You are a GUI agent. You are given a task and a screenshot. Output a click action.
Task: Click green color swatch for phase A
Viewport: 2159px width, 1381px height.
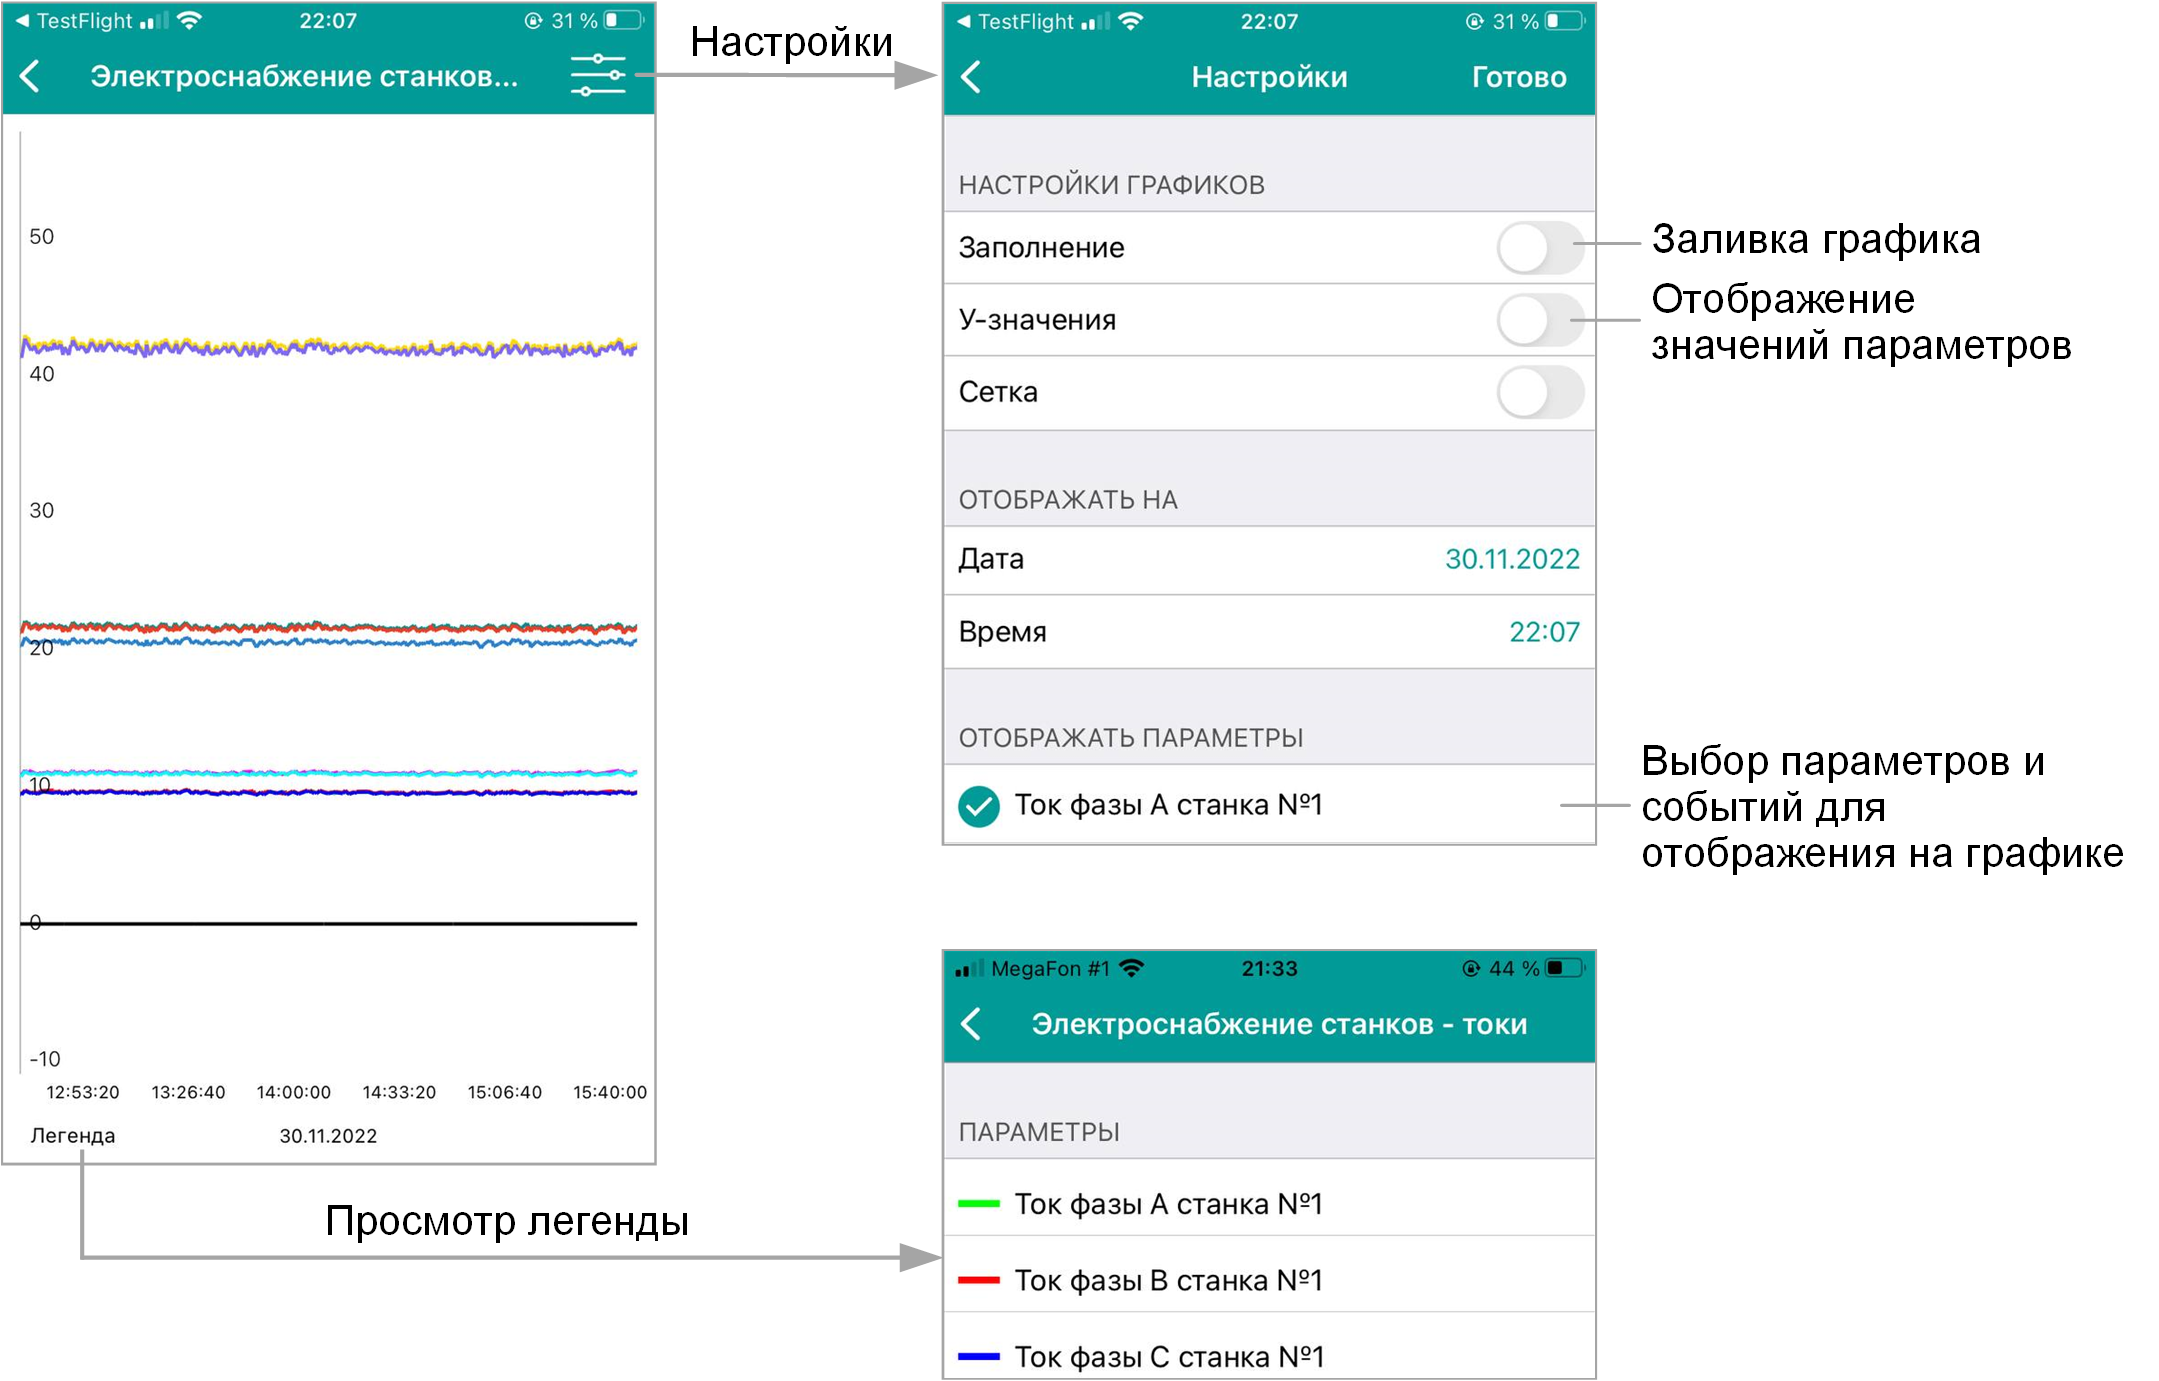coord(978,1204)
